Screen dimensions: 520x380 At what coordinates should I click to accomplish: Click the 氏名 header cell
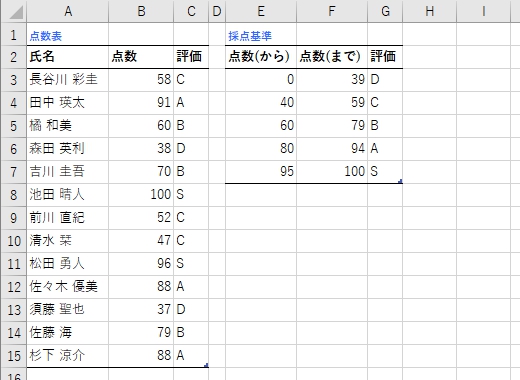(68, 57)
